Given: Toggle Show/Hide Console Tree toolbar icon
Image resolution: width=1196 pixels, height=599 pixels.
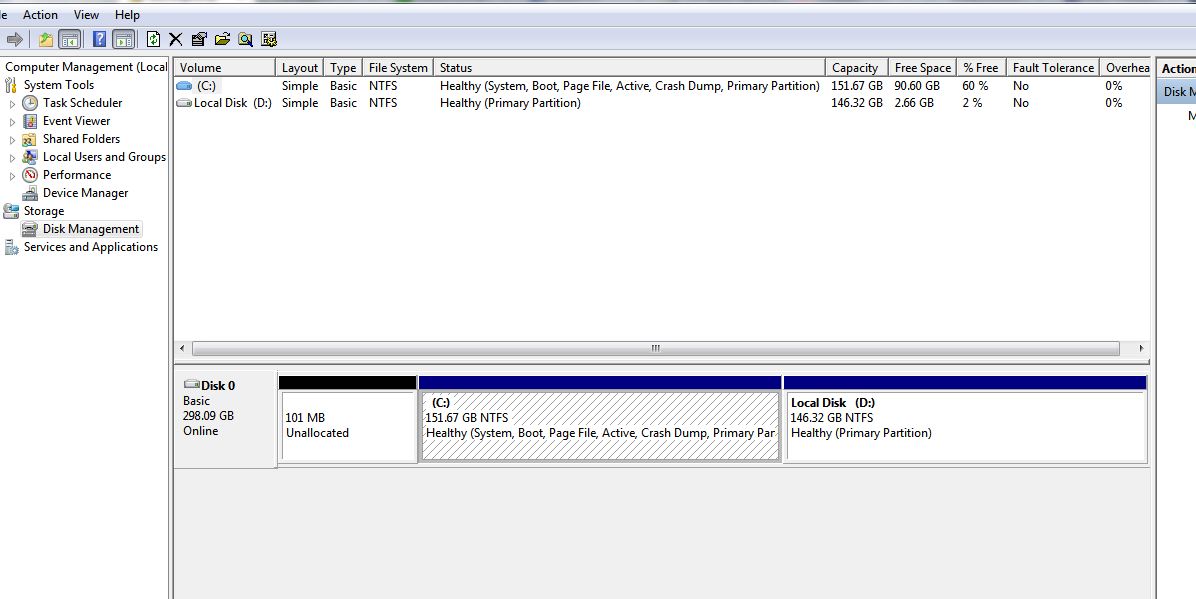Looking at the screenshot, I should [70, 39].
